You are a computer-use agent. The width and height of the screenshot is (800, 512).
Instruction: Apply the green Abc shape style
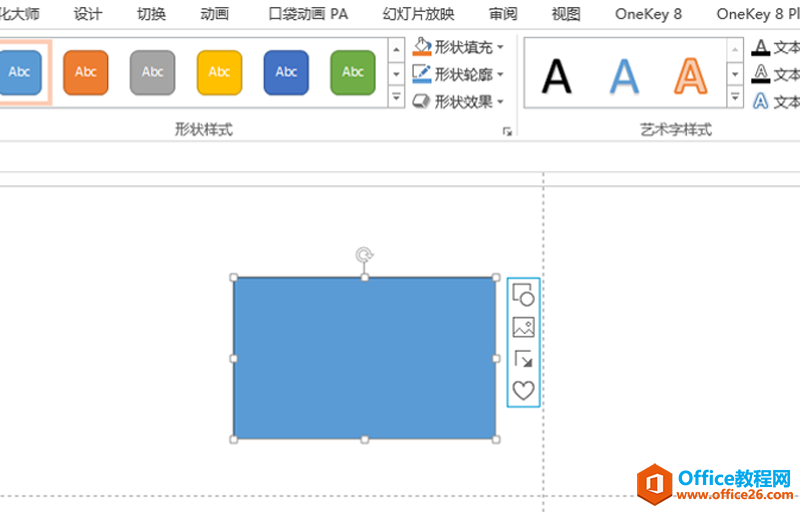click(x=353, y=72)
